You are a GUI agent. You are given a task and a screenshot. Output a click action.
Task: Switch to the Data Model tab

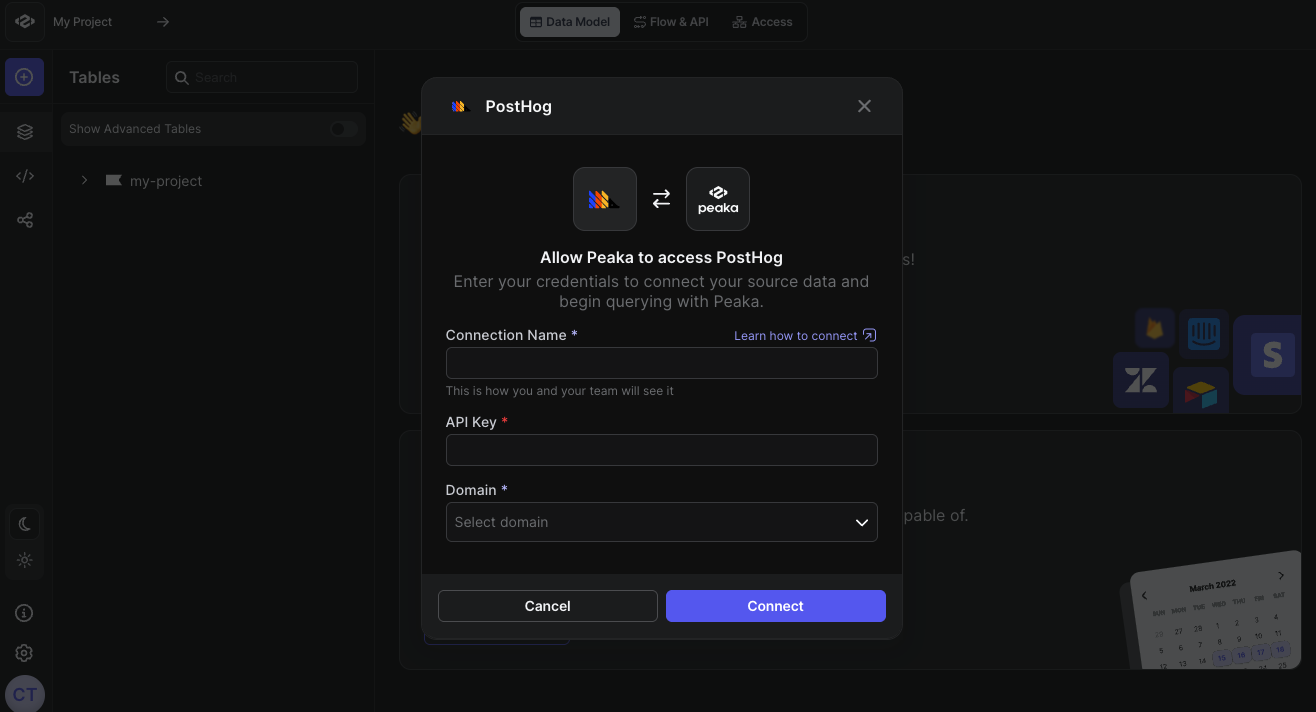570,22
